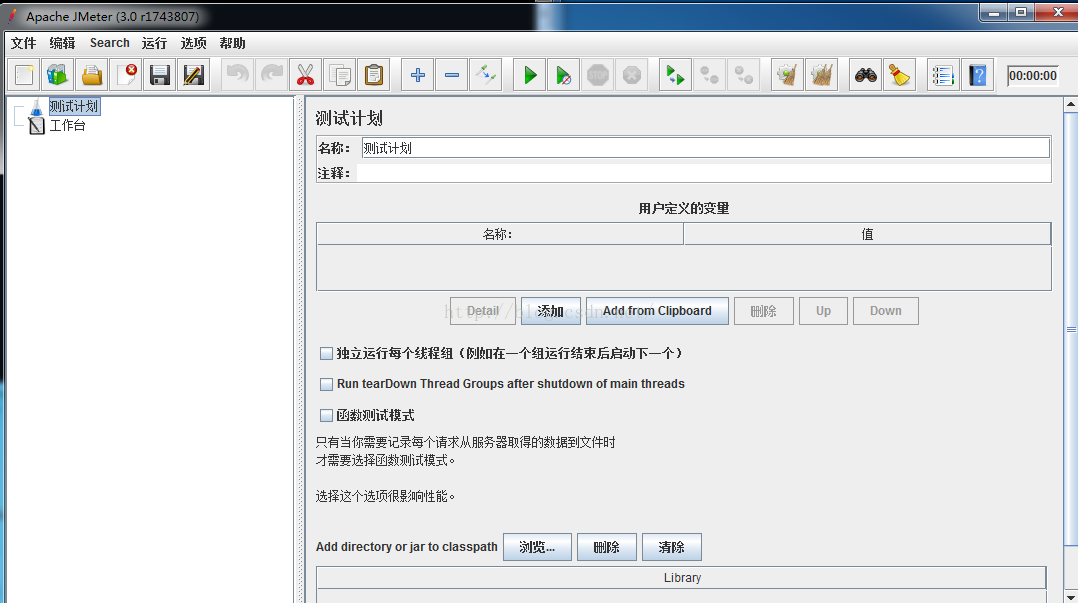Click the Copy icon in toolbar

[x=340, y=75]
